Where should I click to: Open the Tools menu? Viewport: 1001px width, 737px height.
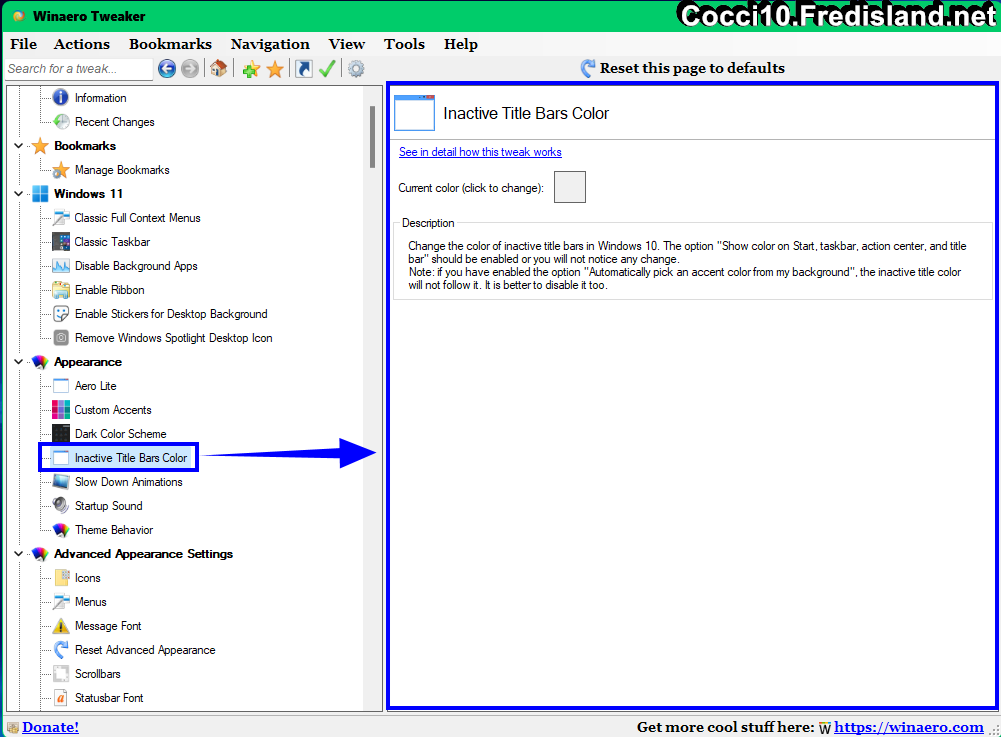pyautogui.click(x=404, y=44)
